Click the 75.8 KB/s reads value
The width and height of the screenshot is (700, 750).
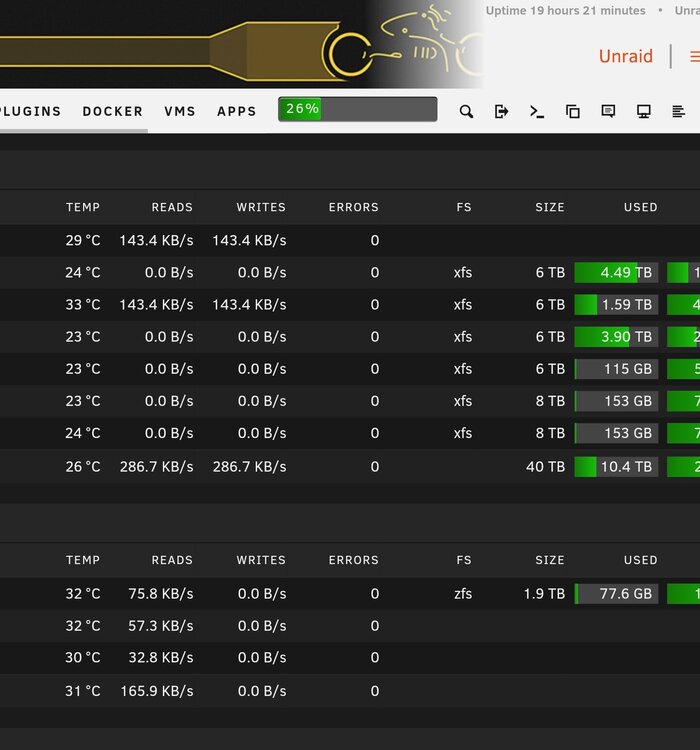click(x=161, y=594)
